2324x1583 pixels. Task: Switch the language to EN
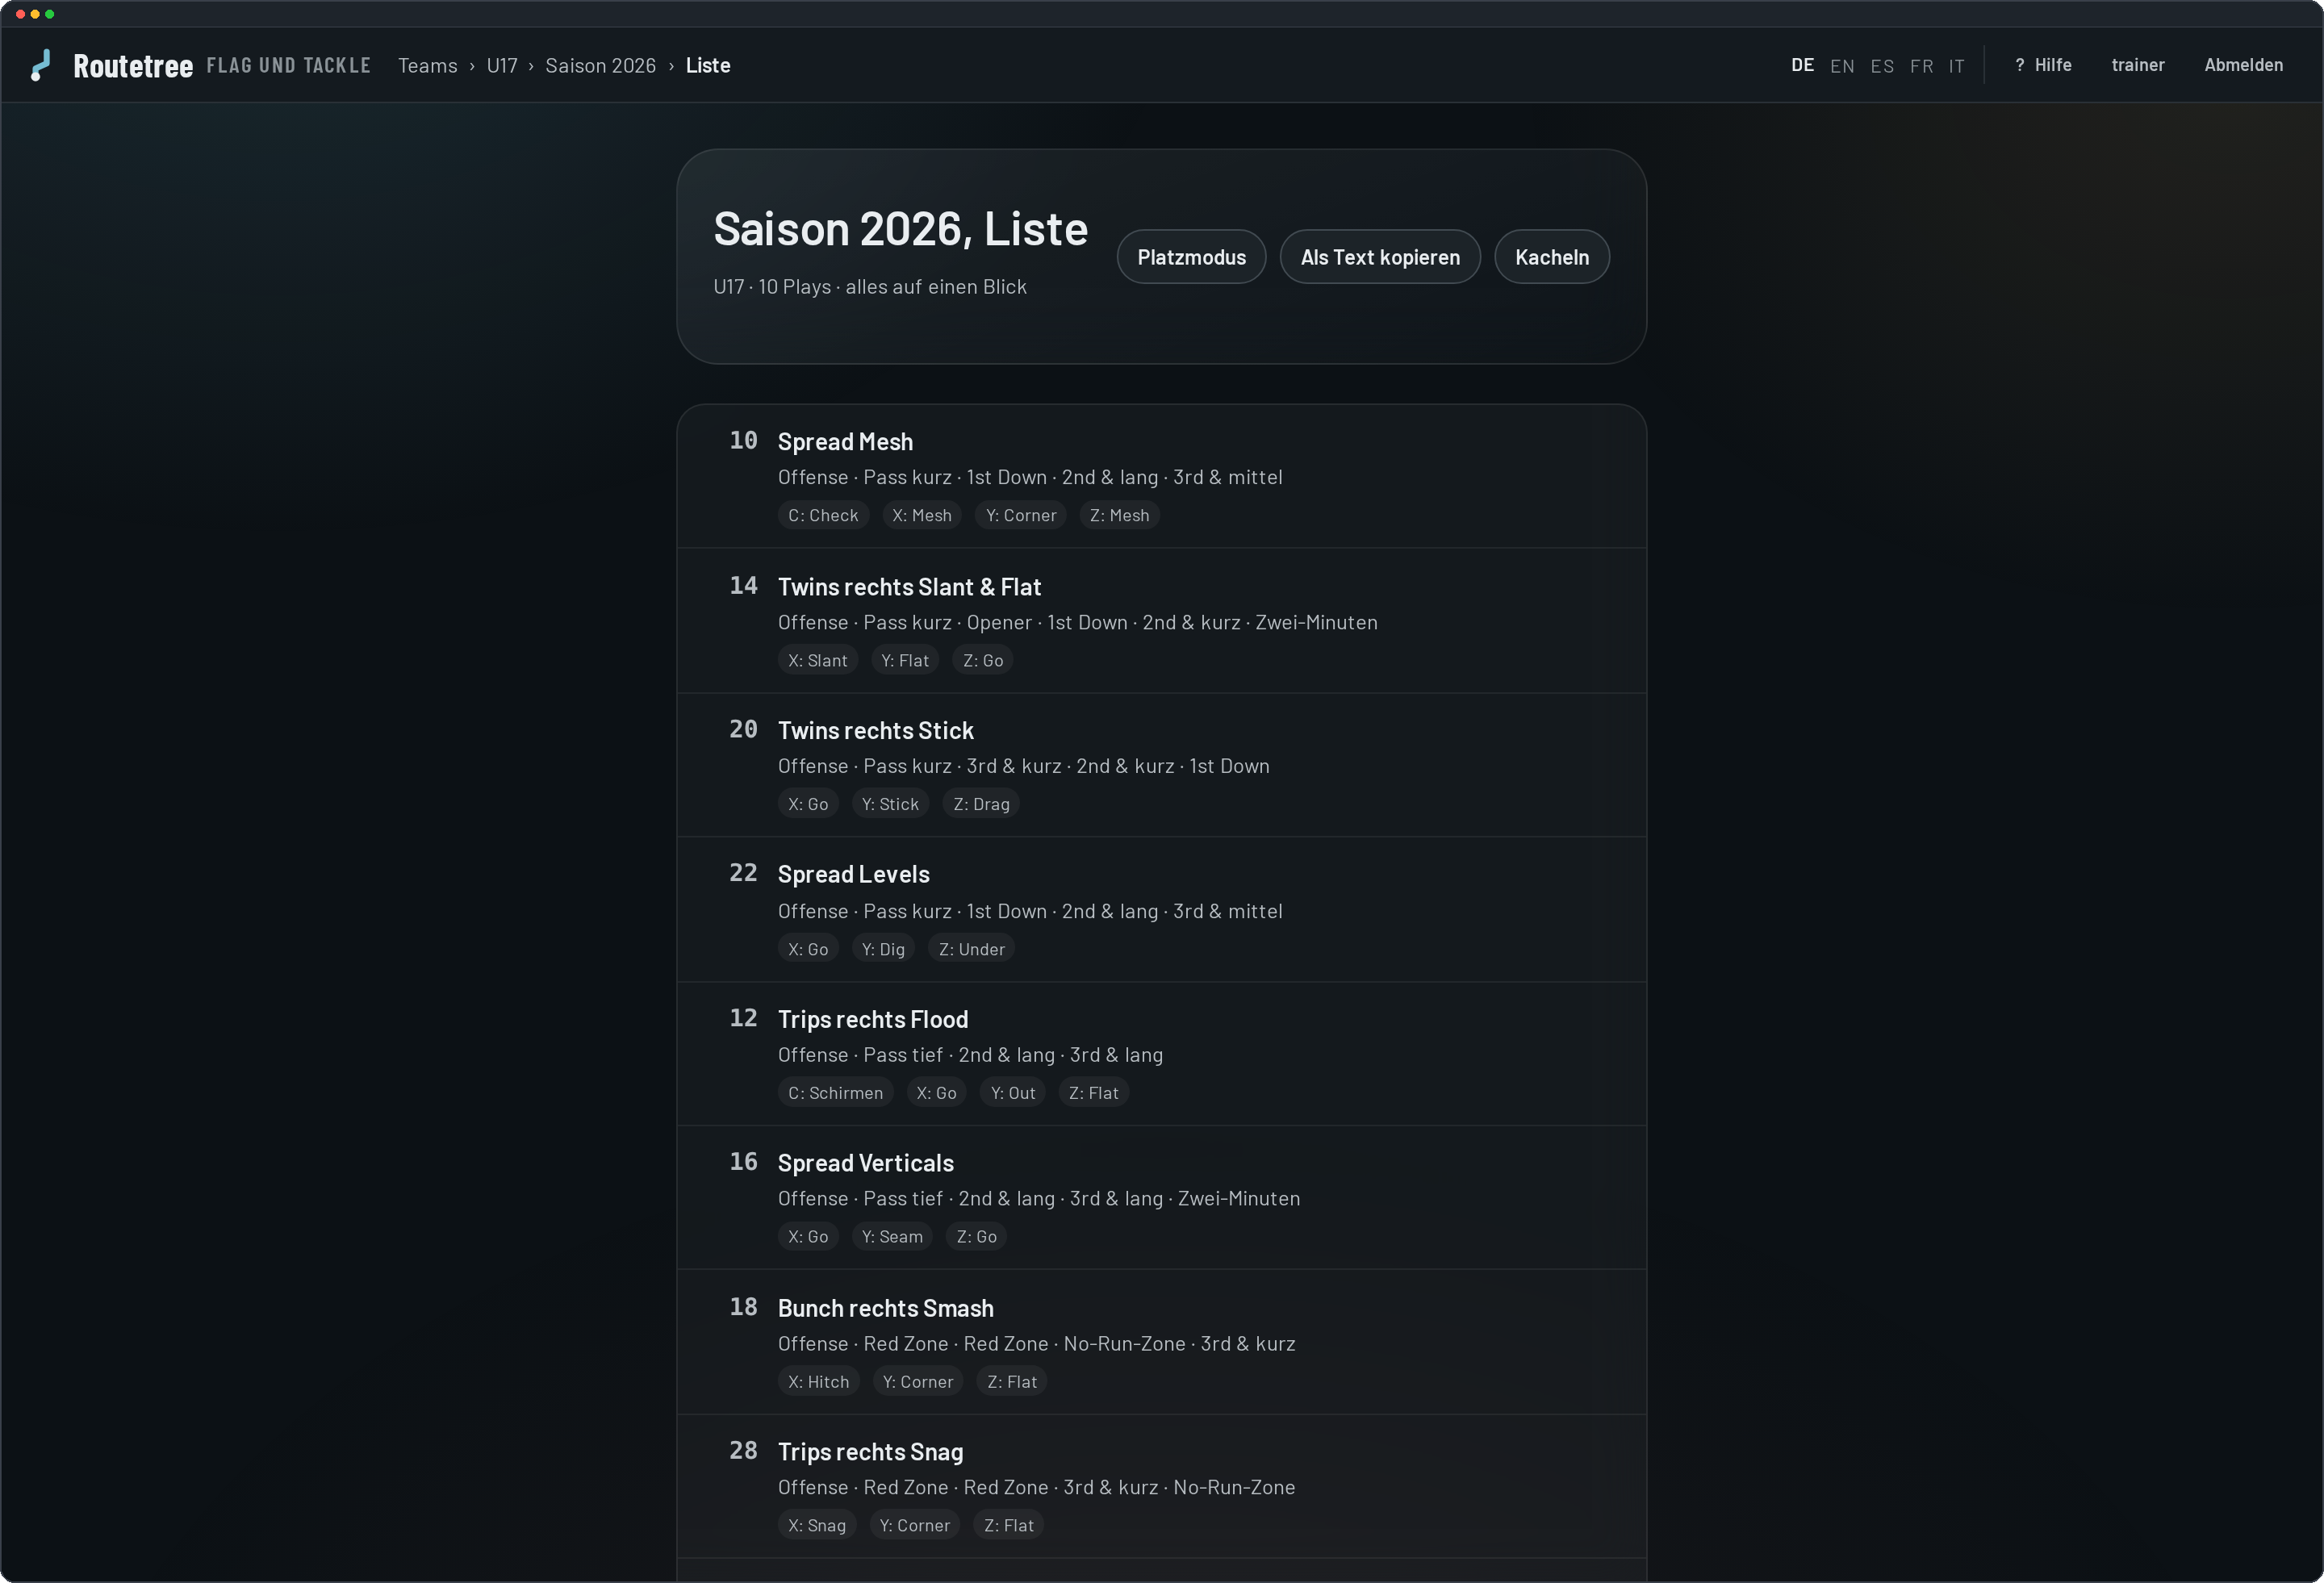pyautogui.click(x=1841, y=66)
